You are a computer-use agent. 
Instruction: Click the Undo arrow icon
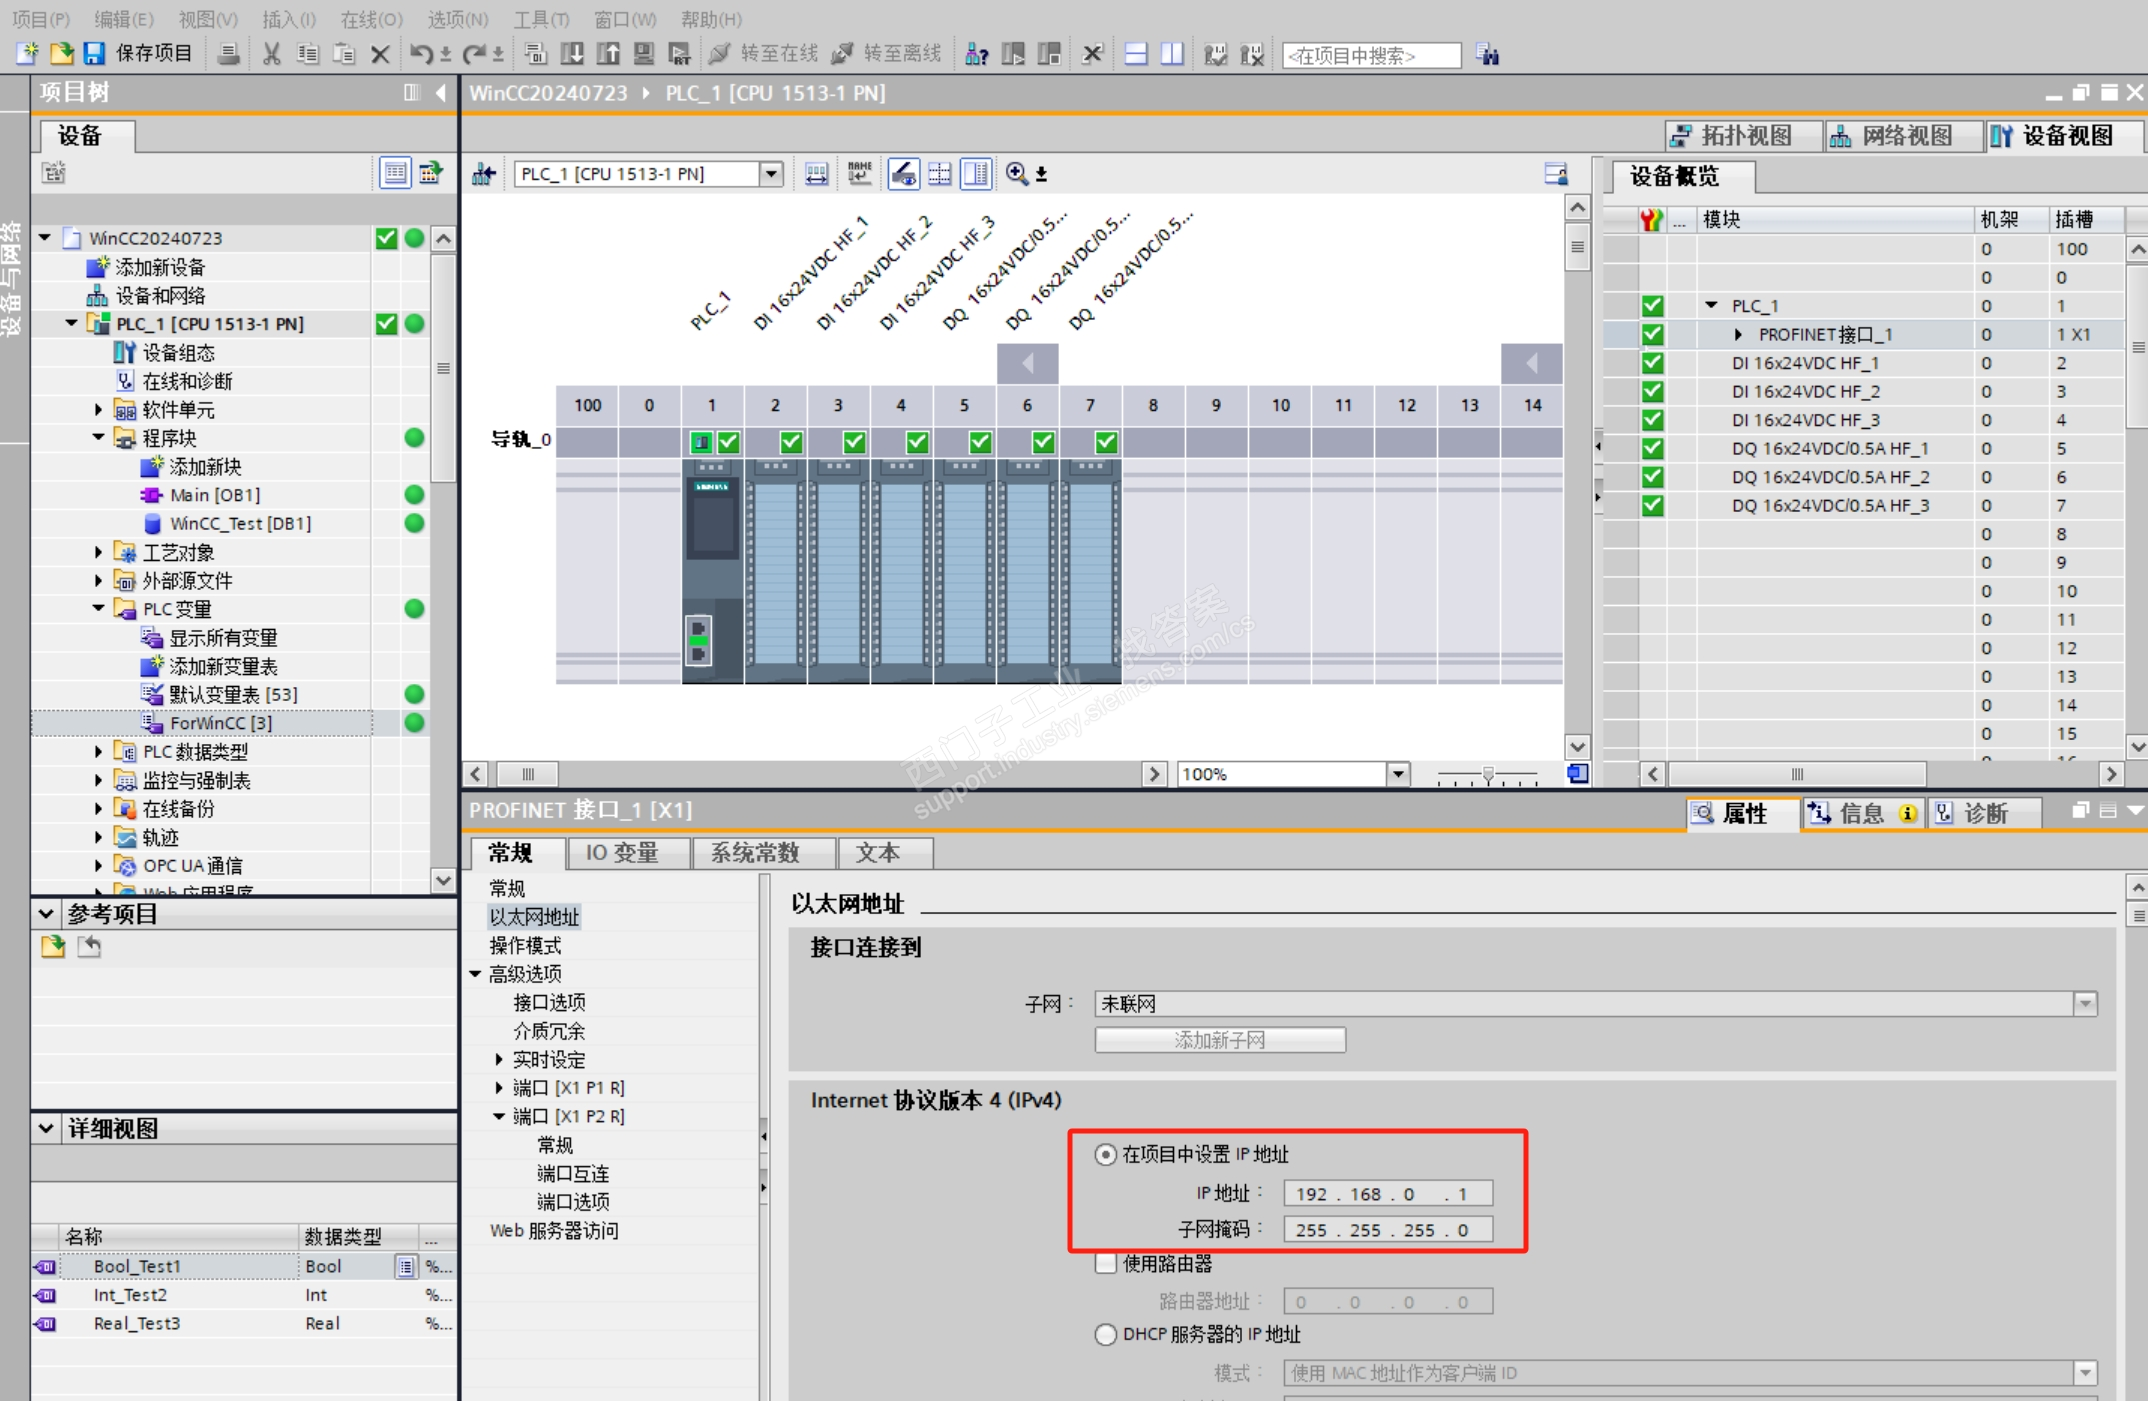point(420,54)
